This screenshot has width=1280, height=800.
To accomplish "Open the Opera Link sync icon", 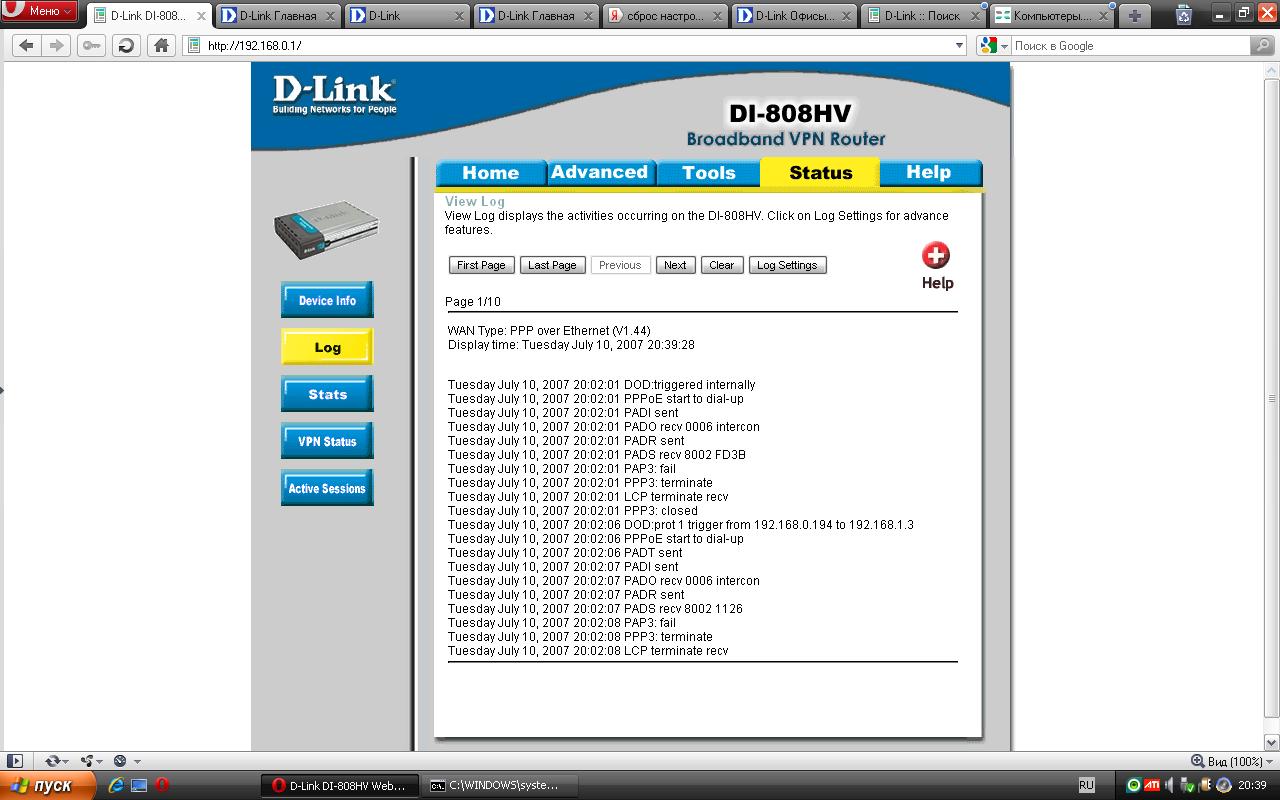I will (x=52, y=761).
